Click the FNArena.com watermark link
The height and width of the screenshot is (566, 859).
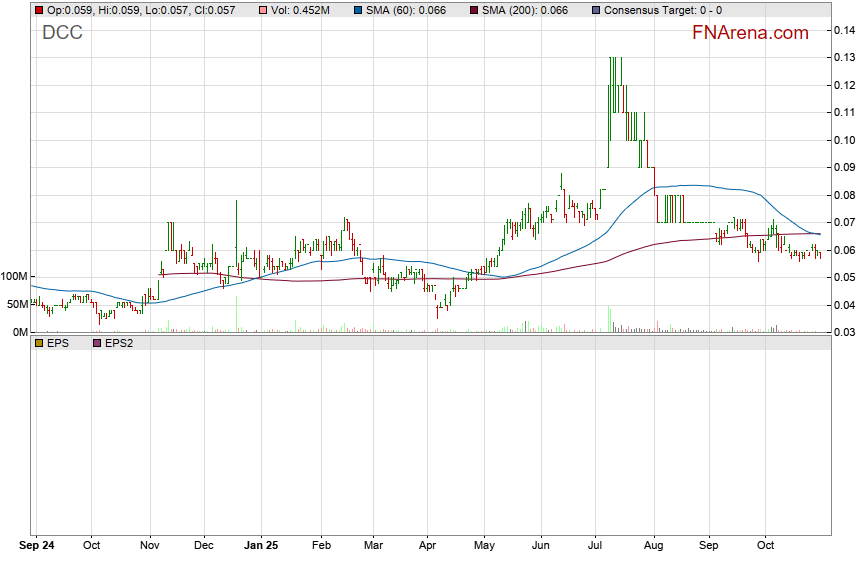(x=750, y=33)
